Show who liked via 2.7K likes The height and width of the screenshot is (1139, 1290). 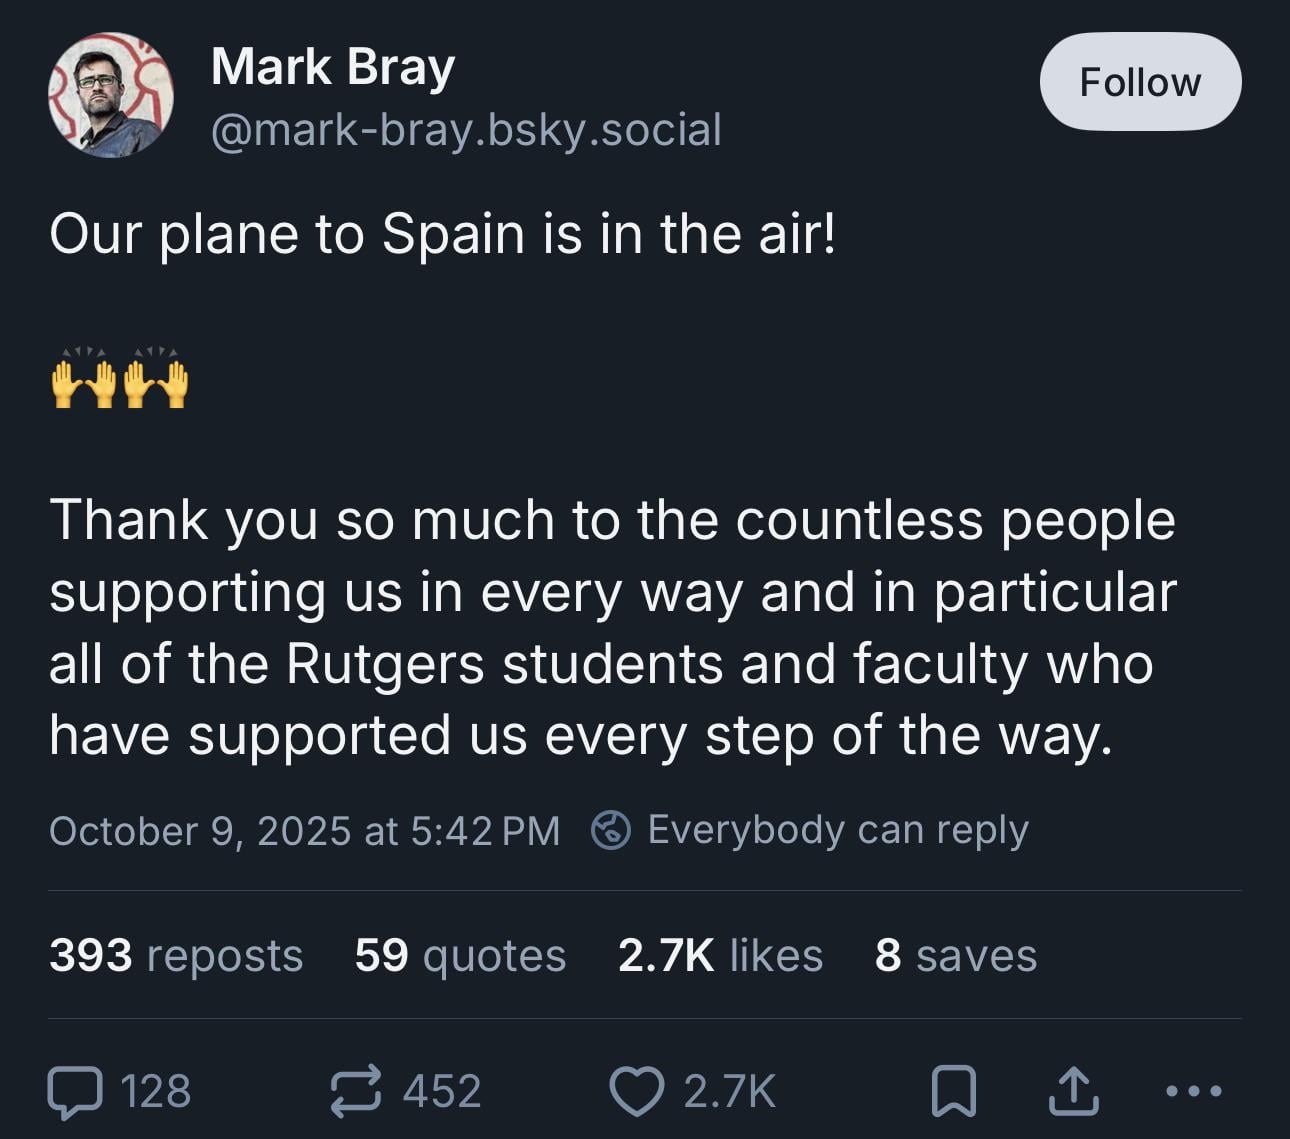point(720,955)
